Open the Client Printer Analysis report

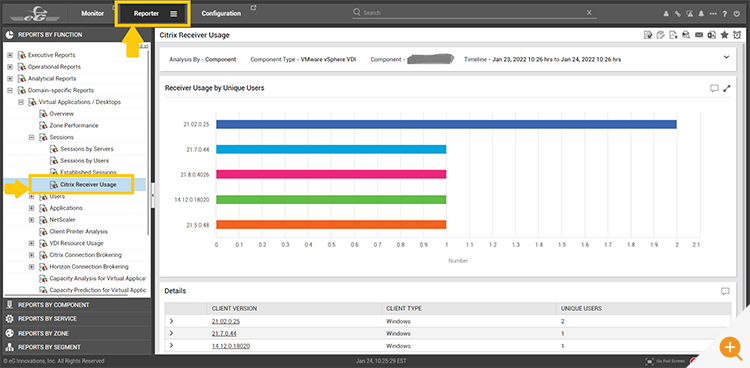point(78,232)
